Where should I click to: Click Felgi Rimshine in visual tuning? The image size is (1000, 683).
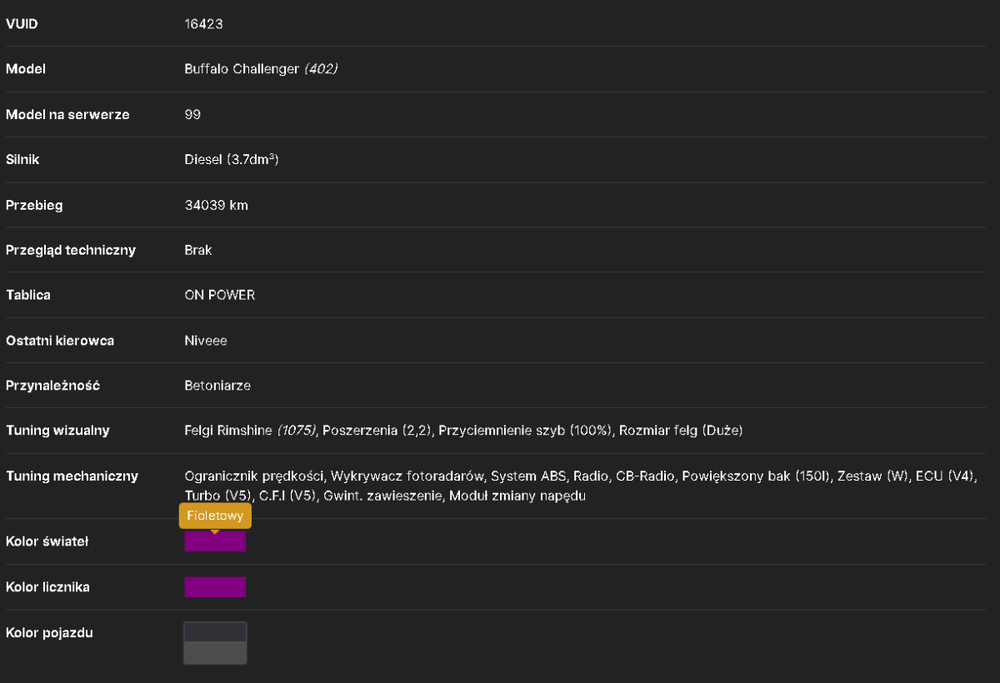tap(228, 430)
